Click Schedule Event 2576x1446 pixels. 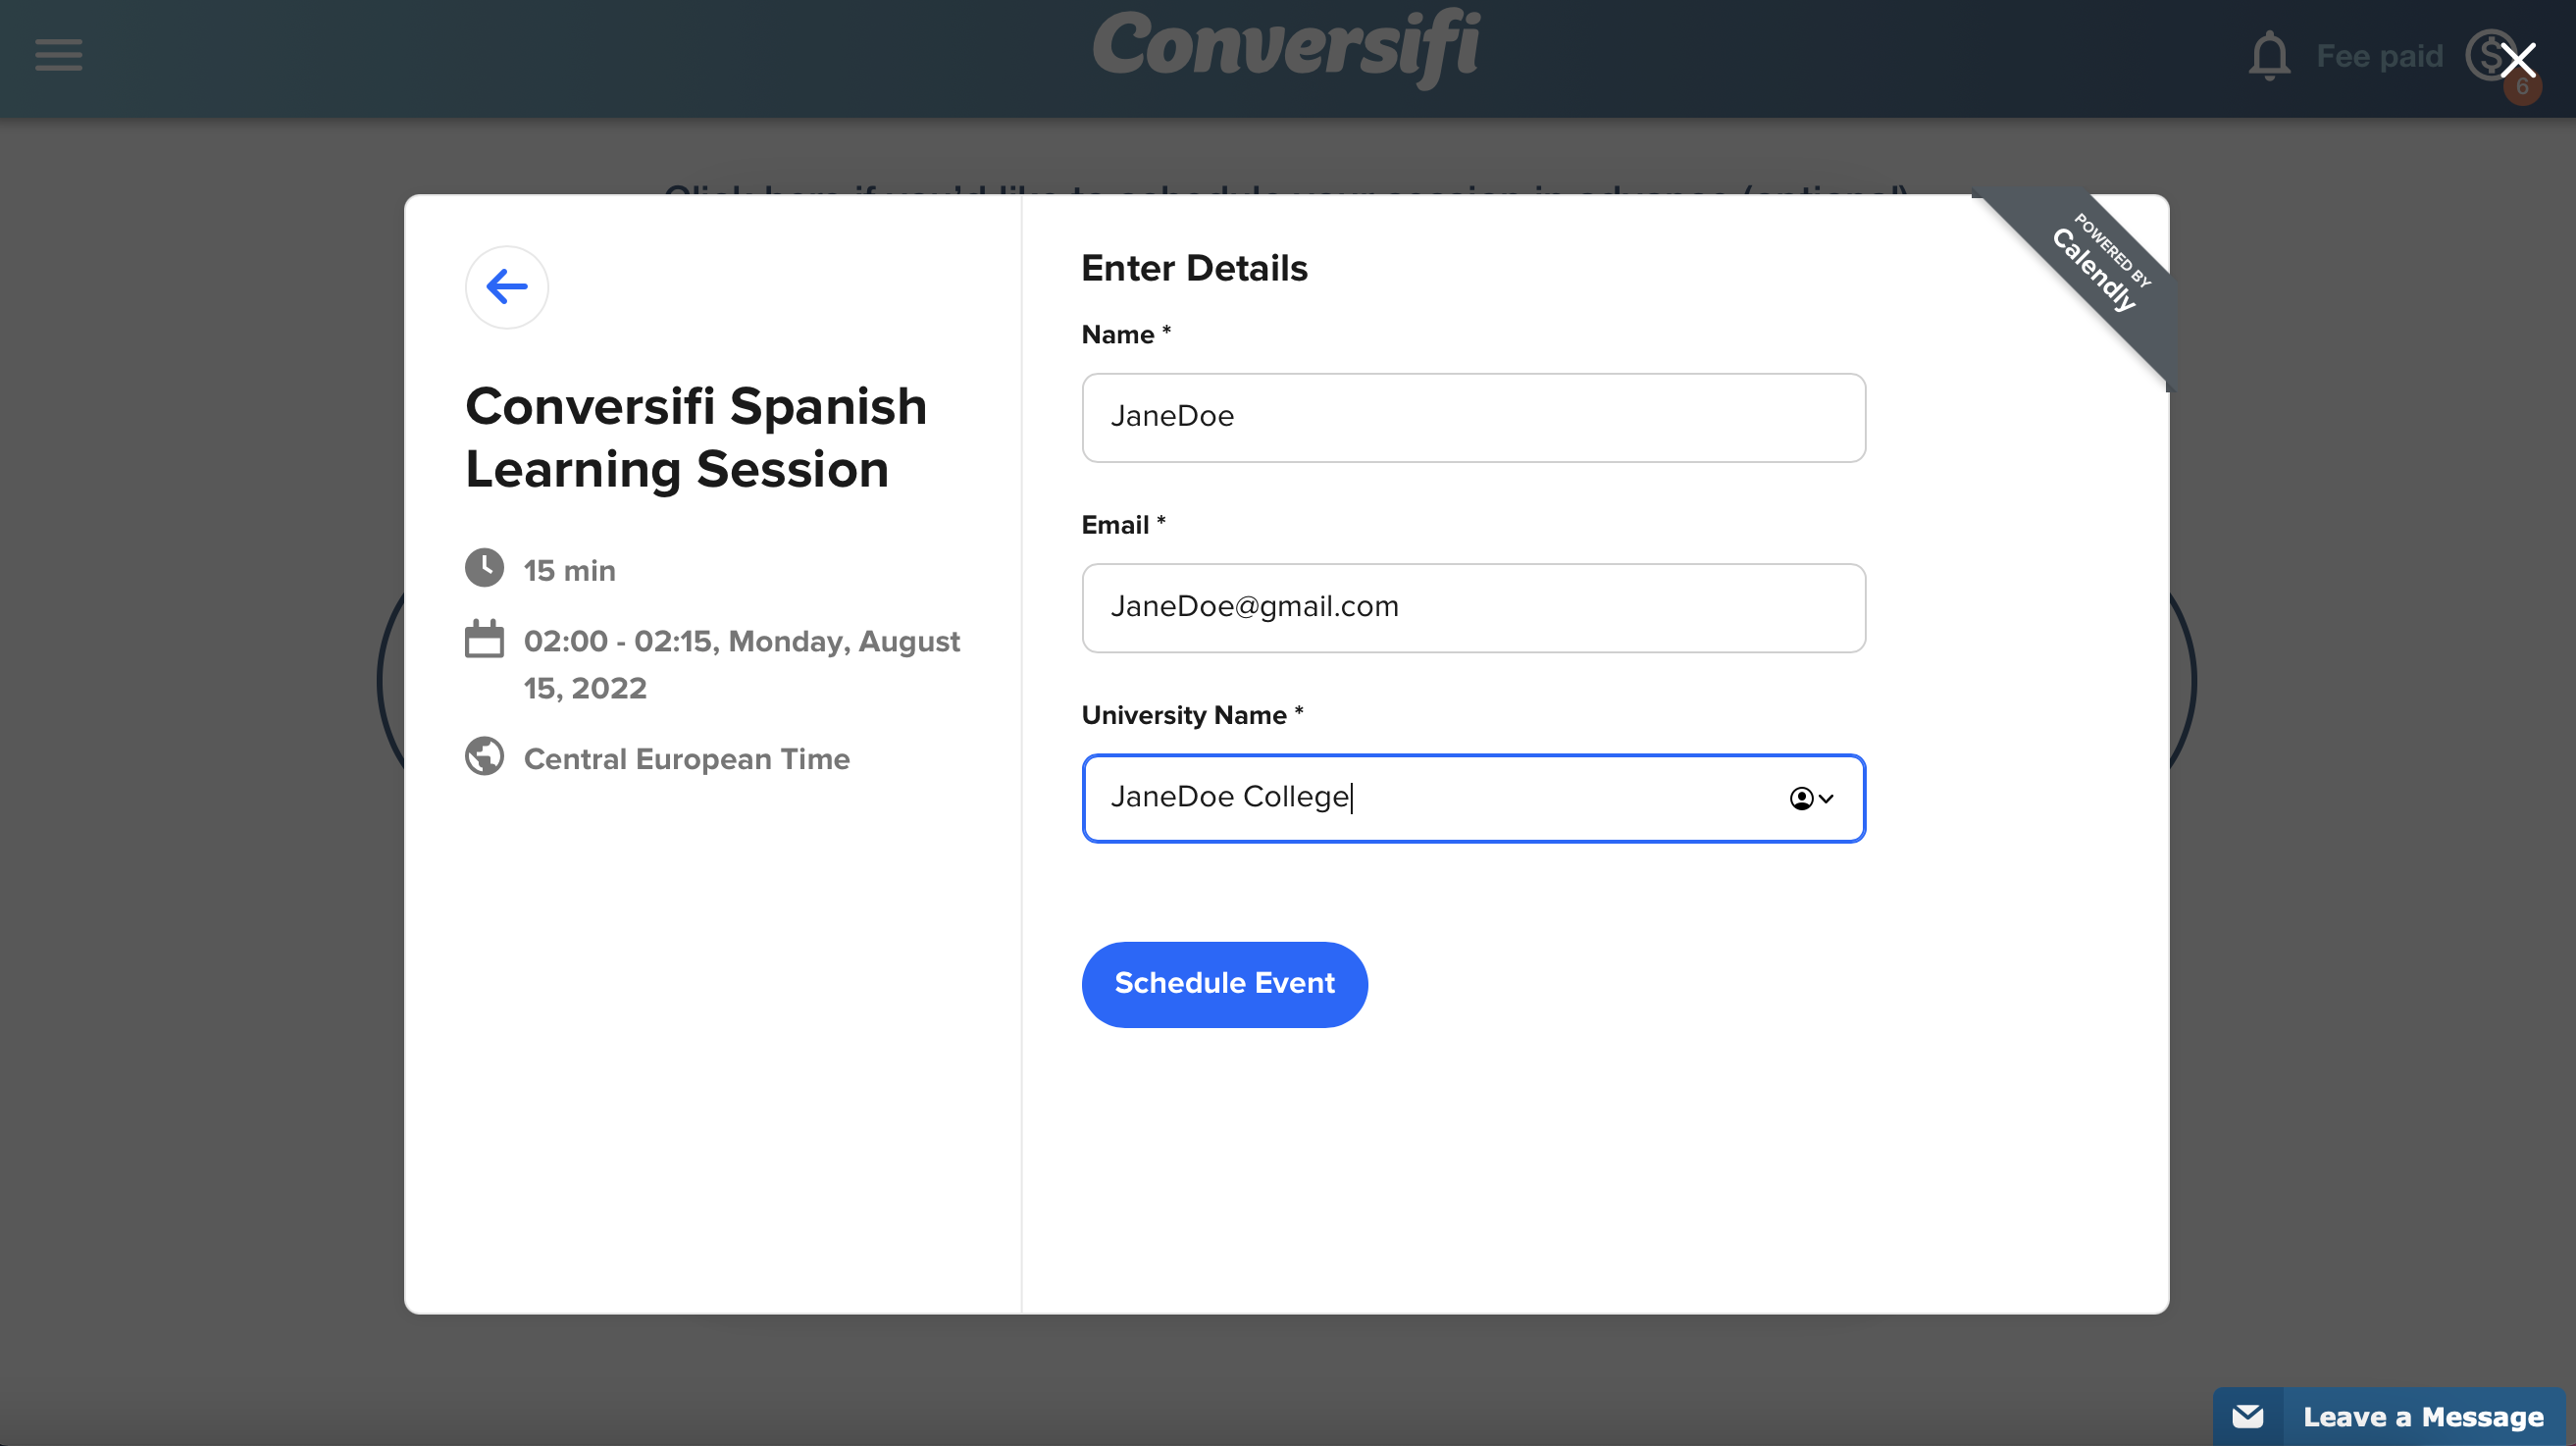tap(1224, 983)
